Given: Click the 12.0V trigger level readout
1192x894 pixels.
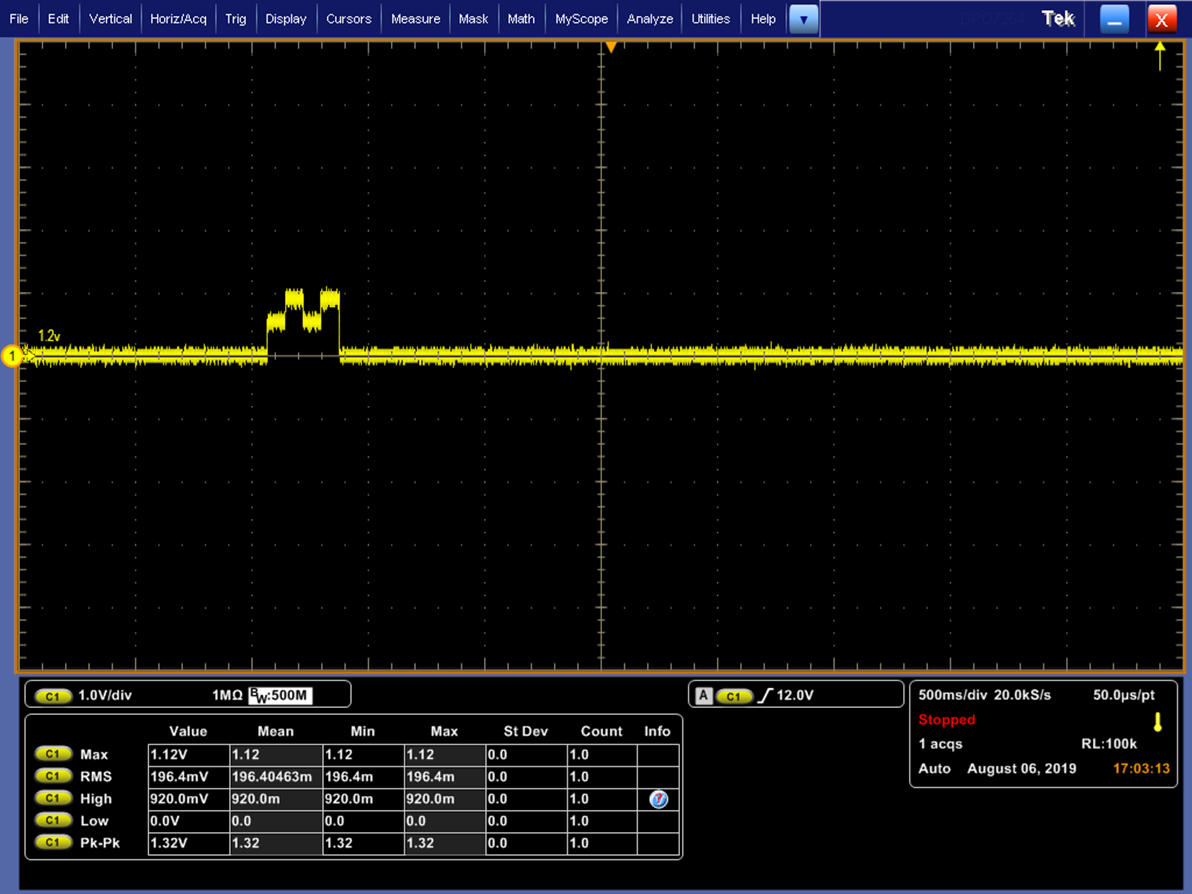Looking at the screenshot, I should tap(794, 695).
